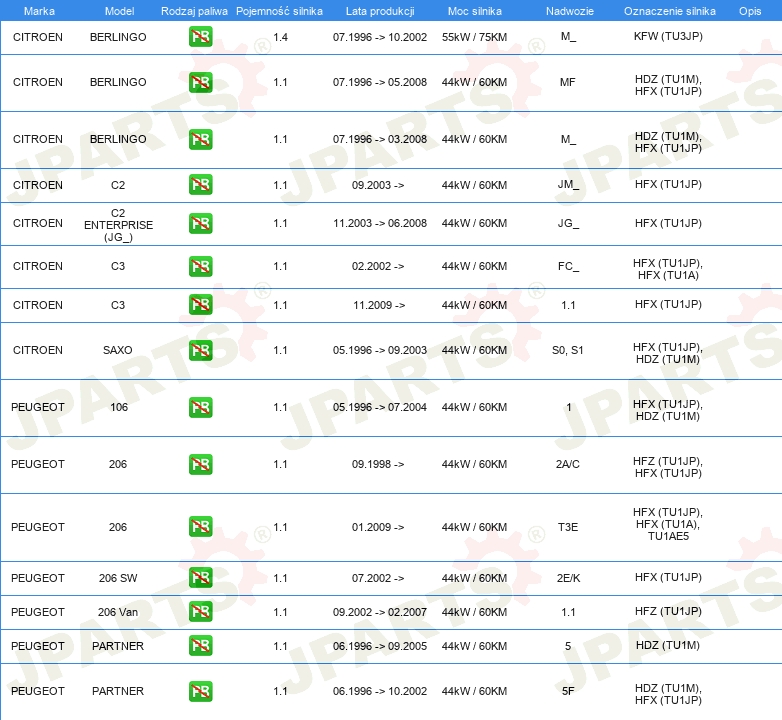The width and height of the screenshot is (782, 720).
Task: Click date range 05.1996 -> 09.2003
Action: (380, 350)
